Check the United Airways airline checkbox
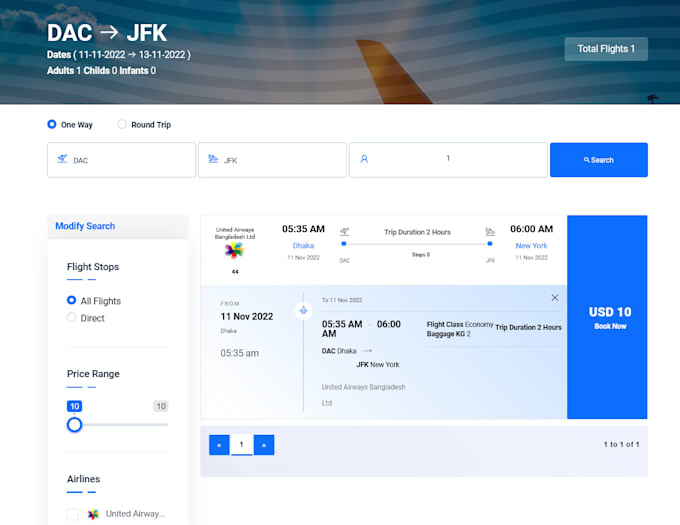This screenshot has height=525, width=680. click(x=73, y=514)
